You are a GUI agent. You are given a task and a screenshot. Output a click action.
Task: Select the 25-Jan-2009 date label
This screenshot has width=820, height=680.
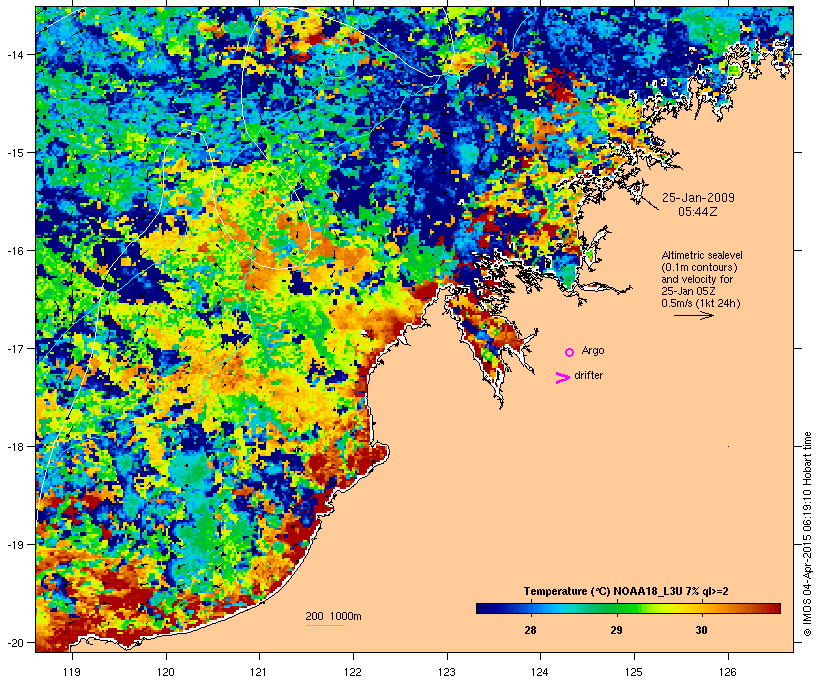[698, 198]
